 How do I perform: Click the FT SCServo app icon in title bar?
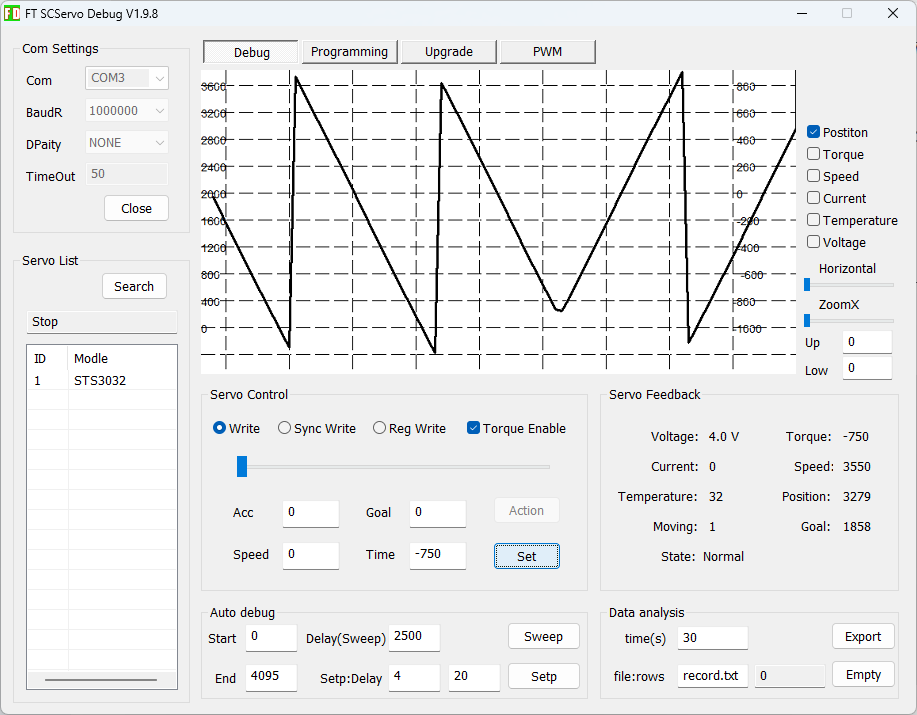(12, 13)
